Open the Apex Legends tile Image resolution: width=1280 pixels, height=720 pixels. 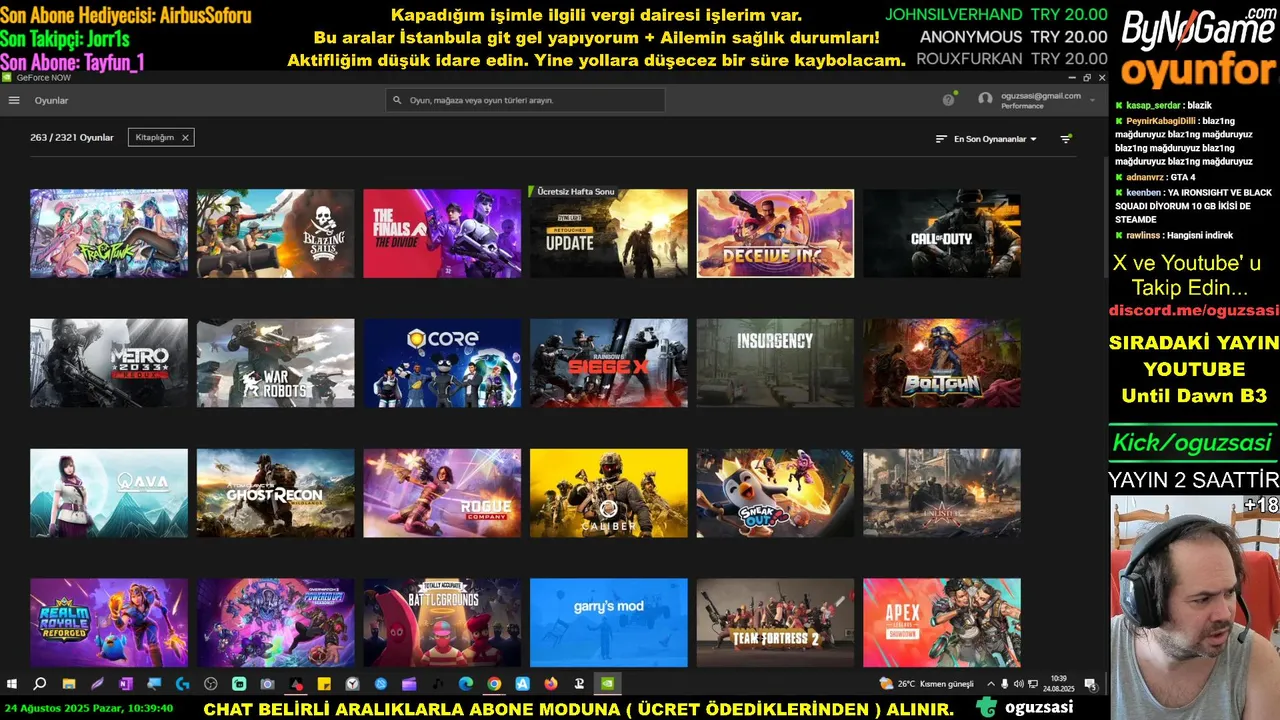coord(942,622)
